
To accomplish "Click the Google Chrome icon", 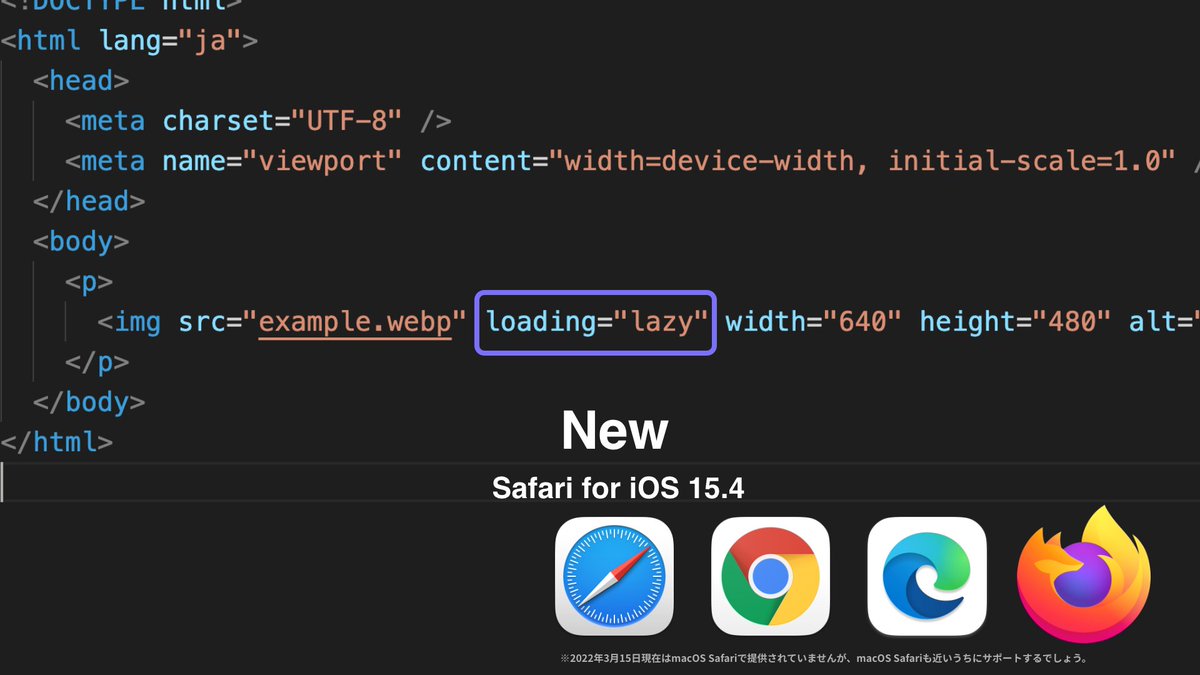I will coord(770,576).
